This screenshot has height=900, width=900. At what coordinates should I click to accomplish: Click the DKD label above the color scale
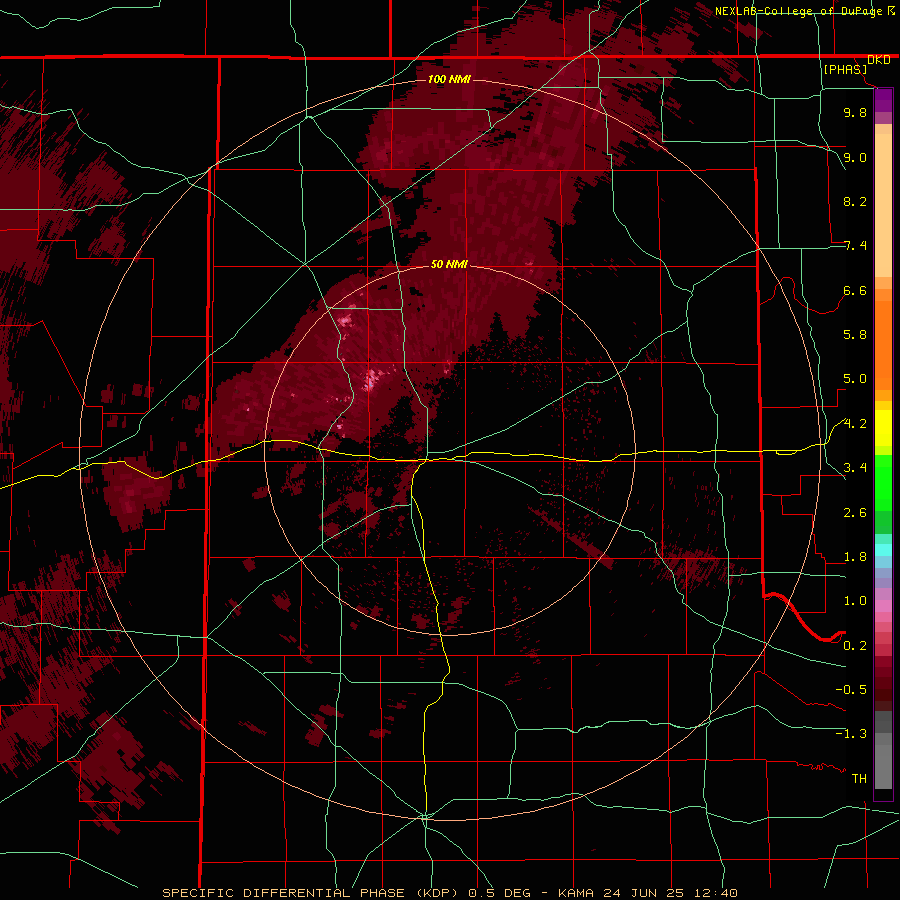878,60
